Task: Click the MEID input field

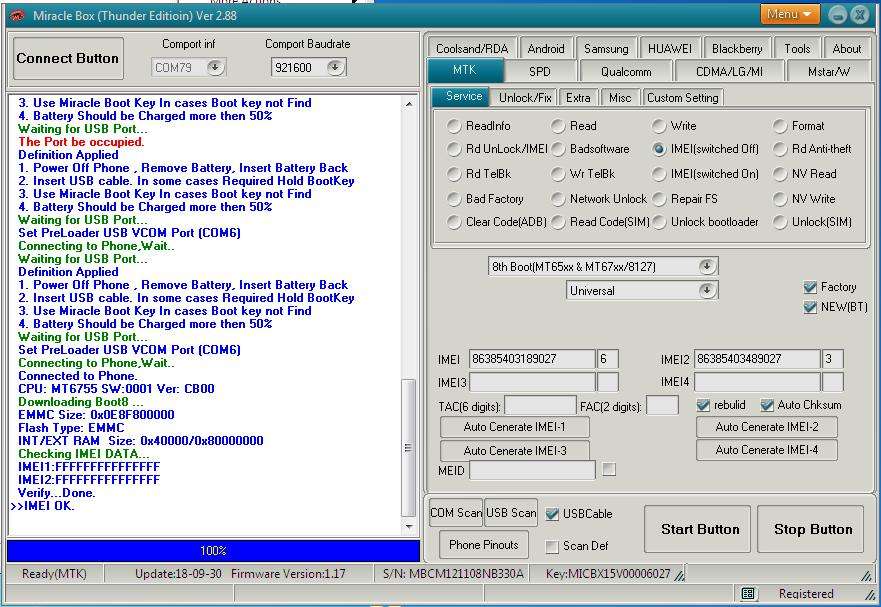Action: click(532, 470)
